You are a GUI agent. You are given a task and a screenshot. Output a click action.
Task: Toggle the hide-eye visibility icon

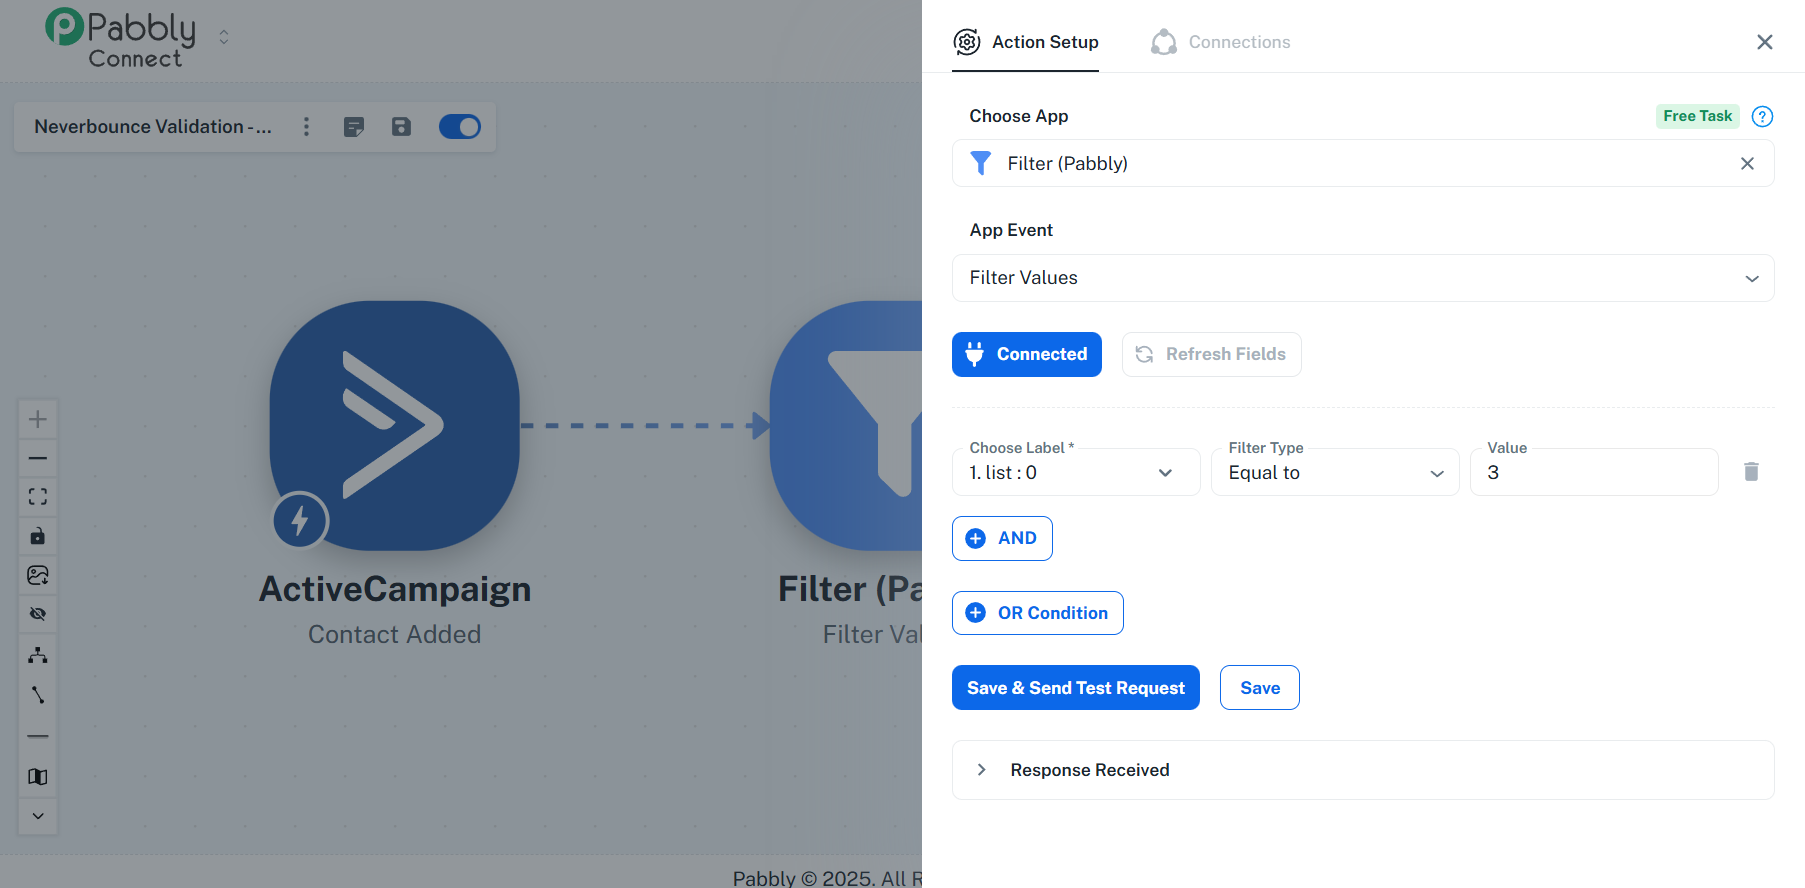click(x=38, y=614)
